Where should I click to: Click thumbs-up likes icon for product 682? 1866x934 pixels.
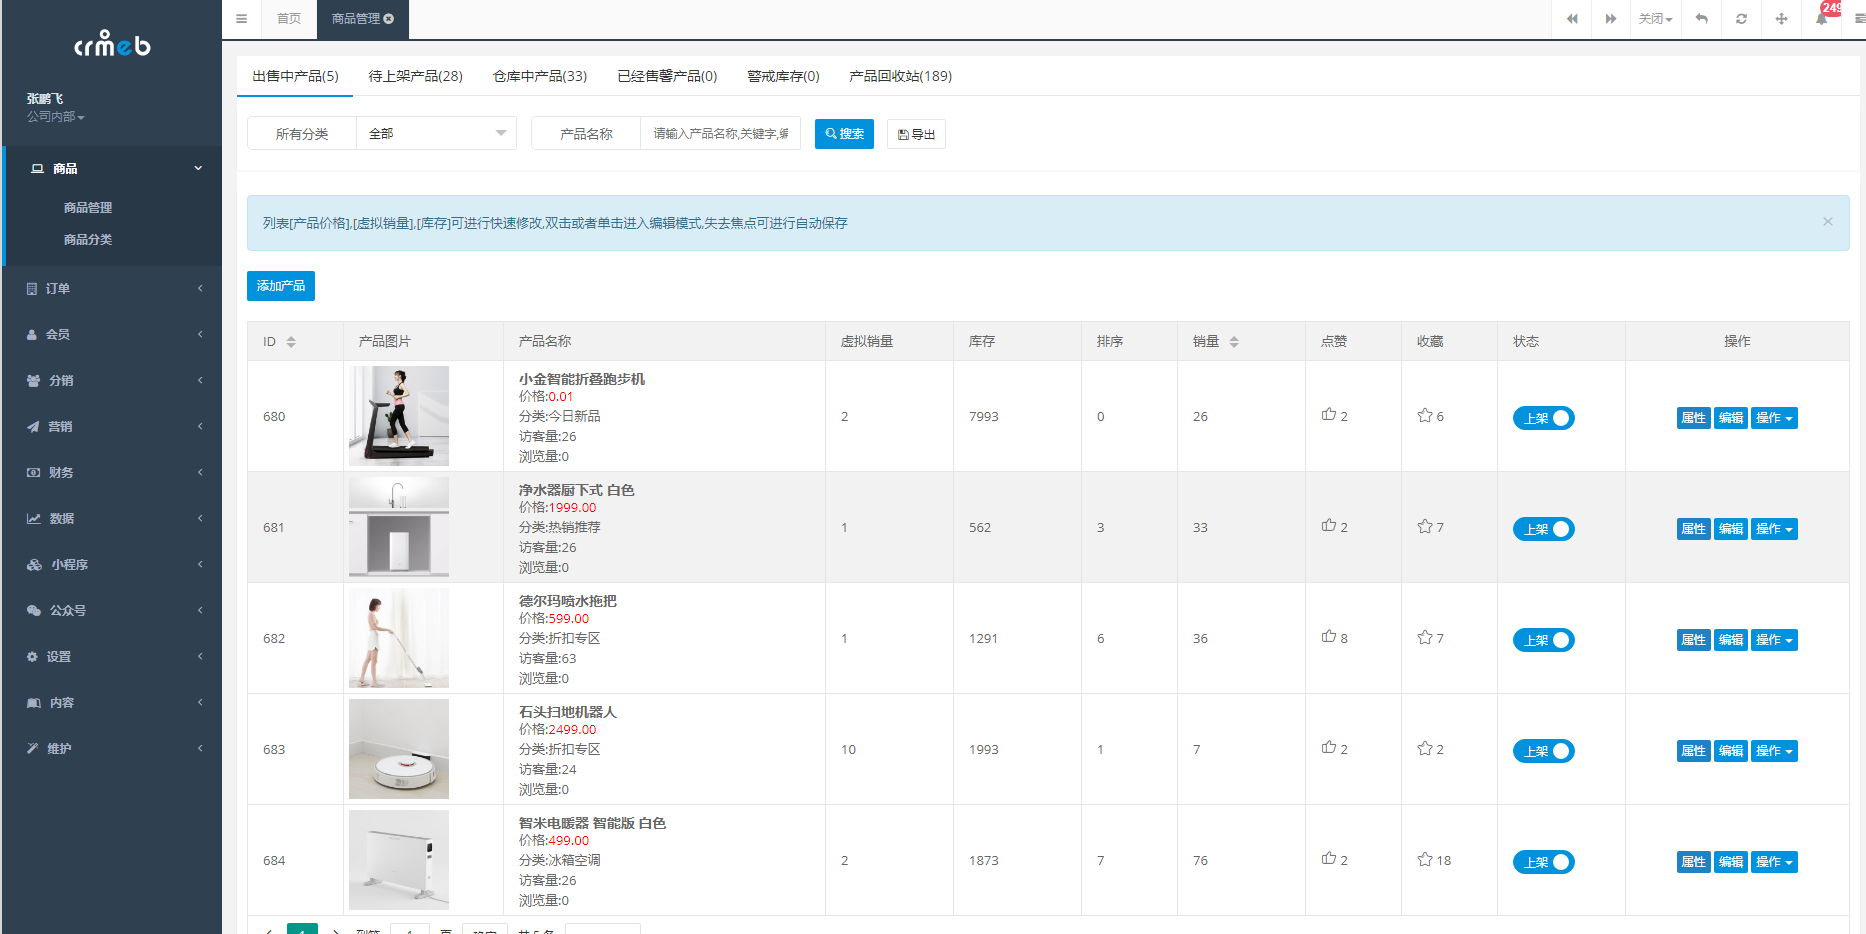1329,637
